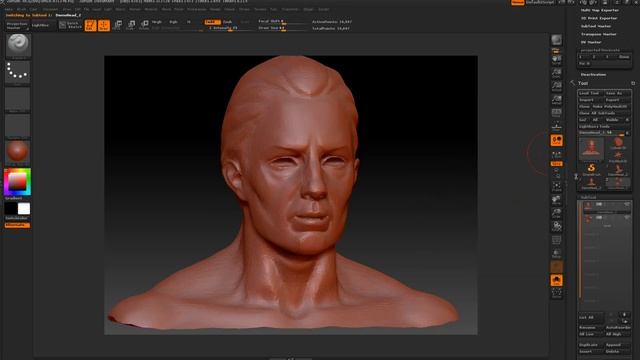Expand Multi Map Exporter plugin
Screen dimensions: 640x360
[600, 10]
